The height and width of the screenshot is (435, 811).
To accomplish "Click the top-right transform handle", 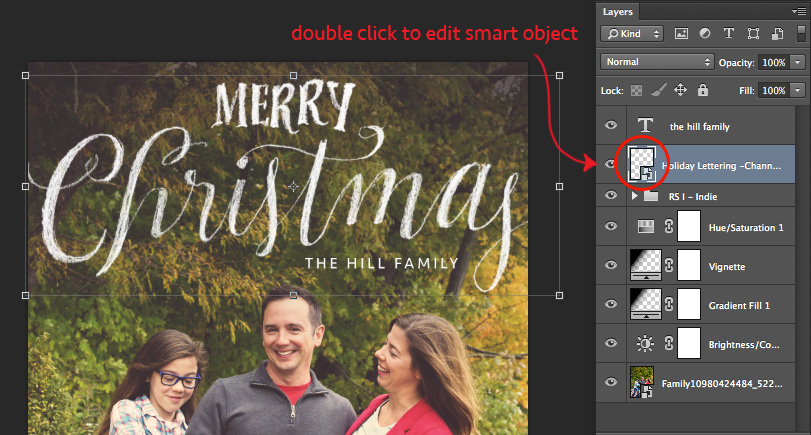I will point(559,76).
